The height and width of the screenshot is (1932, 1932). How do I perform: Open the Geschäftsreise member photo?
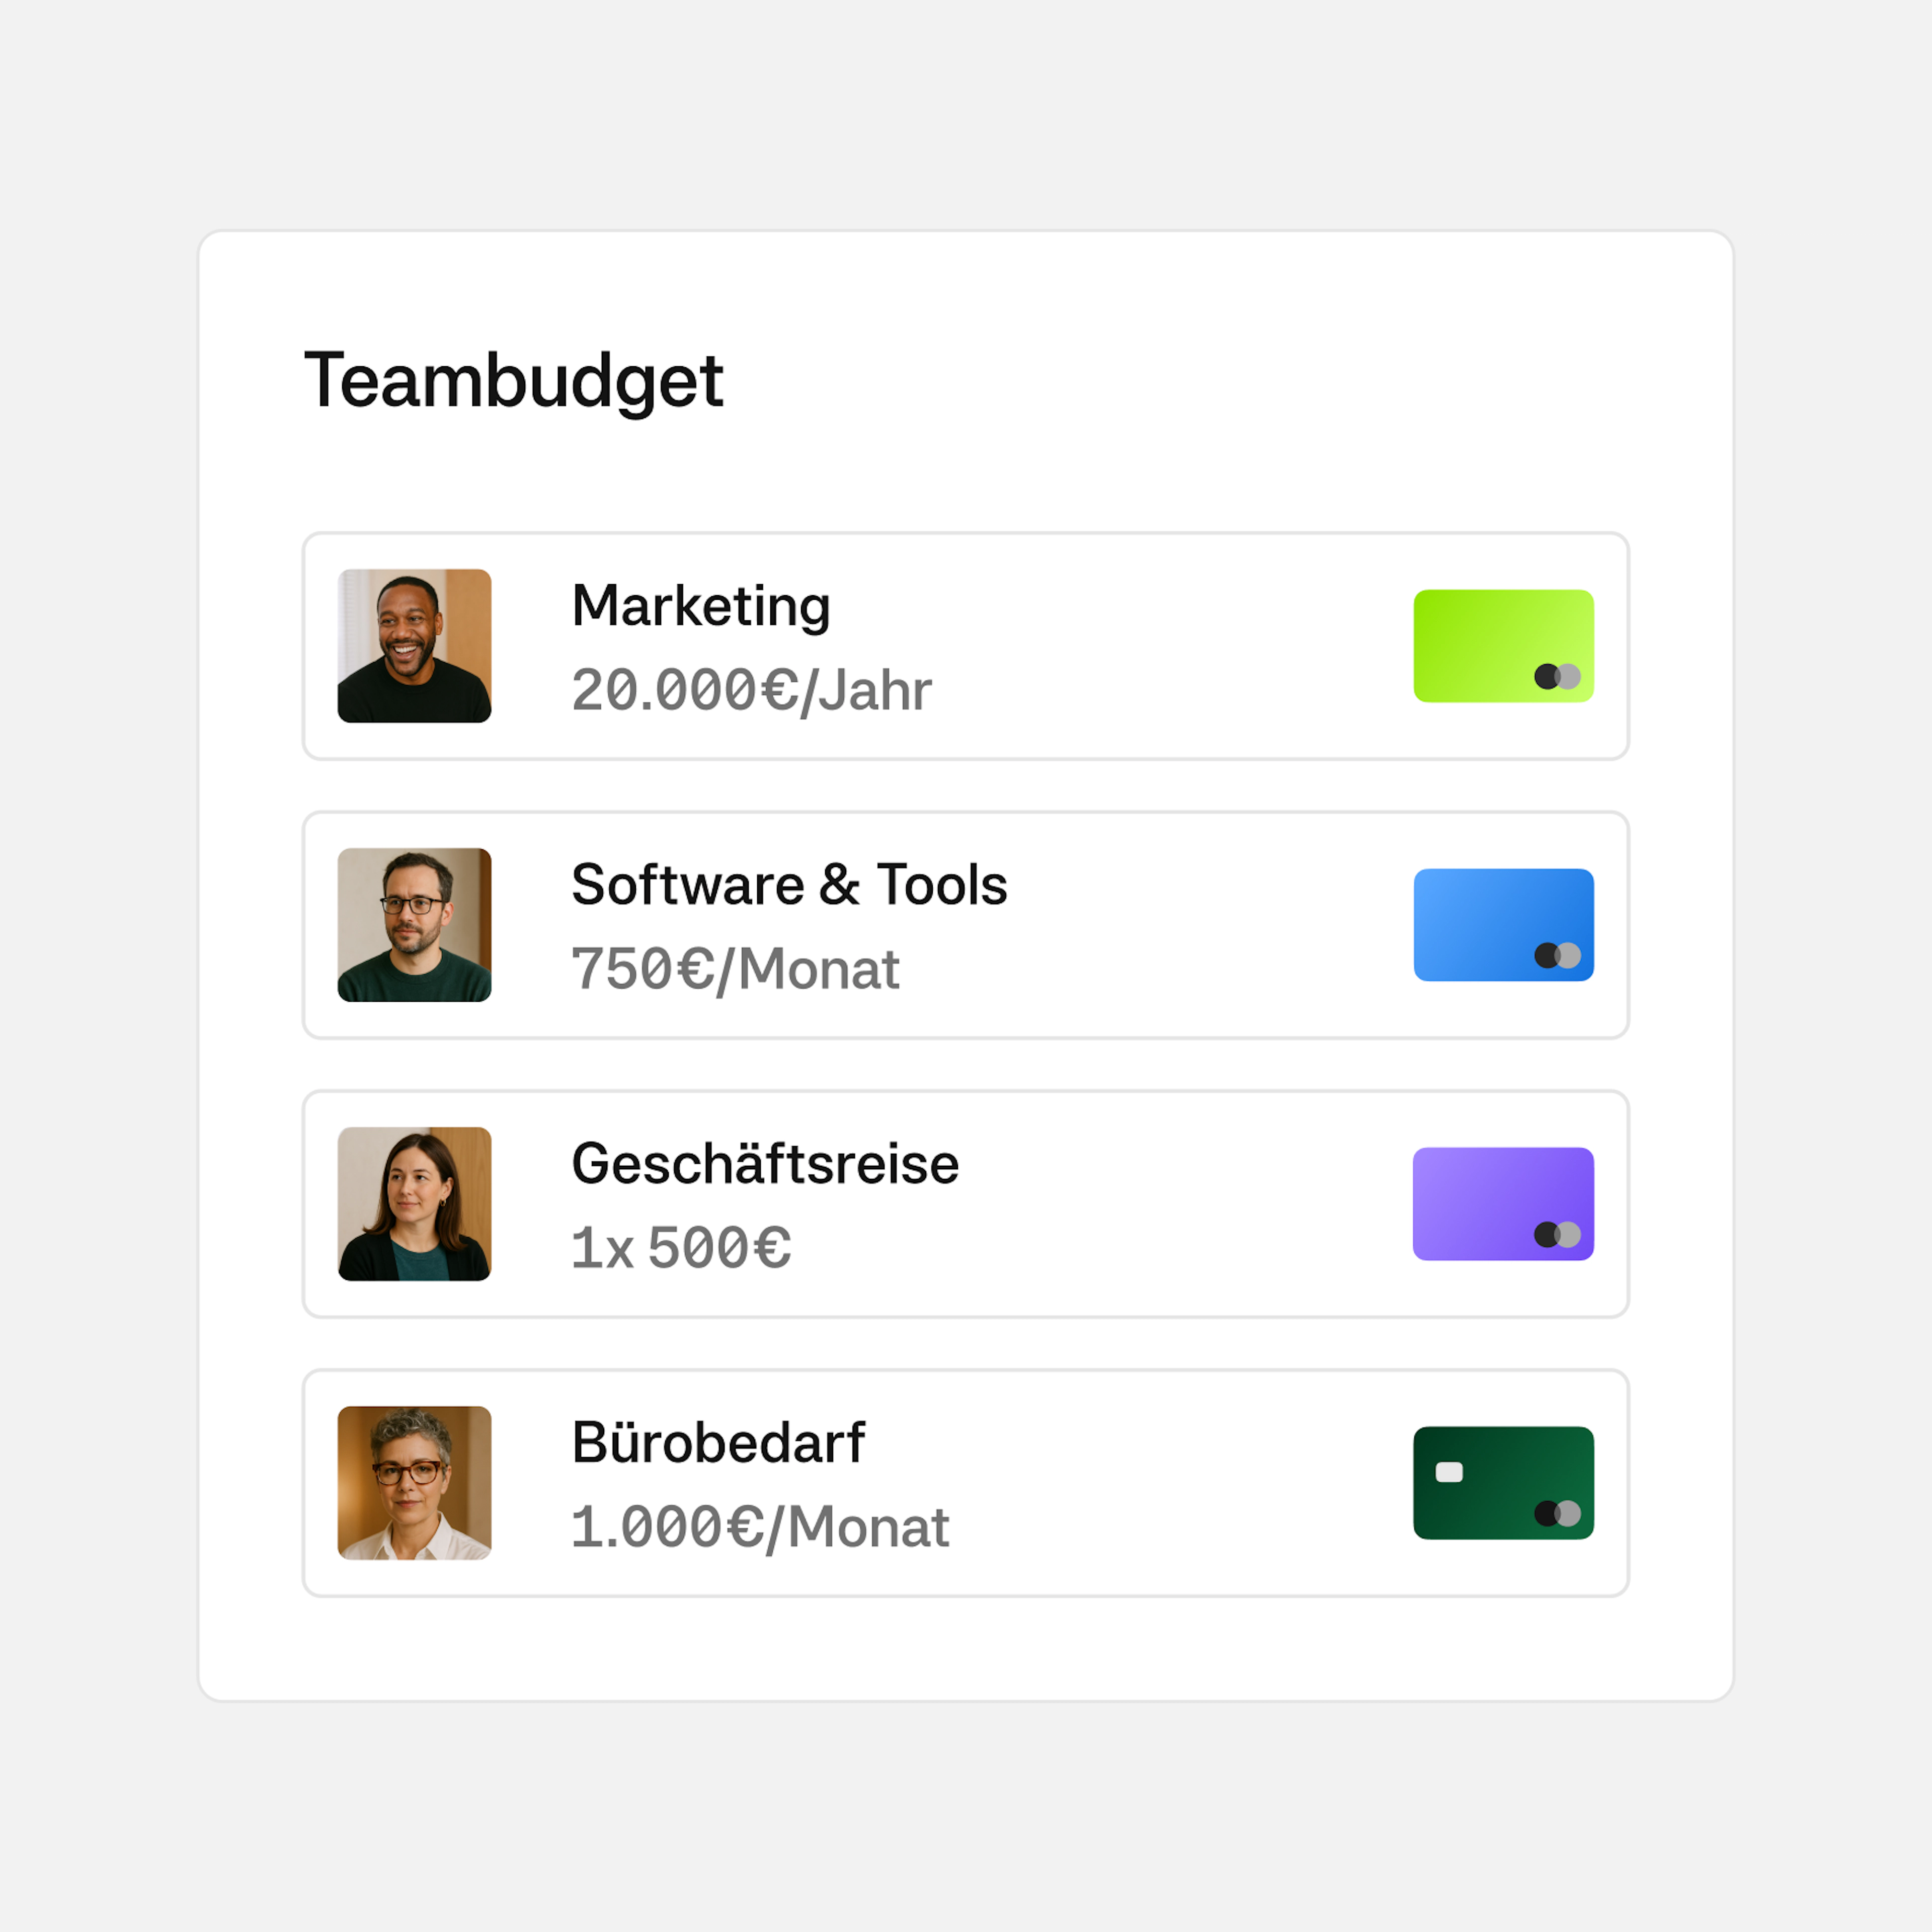tap(414, 1204)
